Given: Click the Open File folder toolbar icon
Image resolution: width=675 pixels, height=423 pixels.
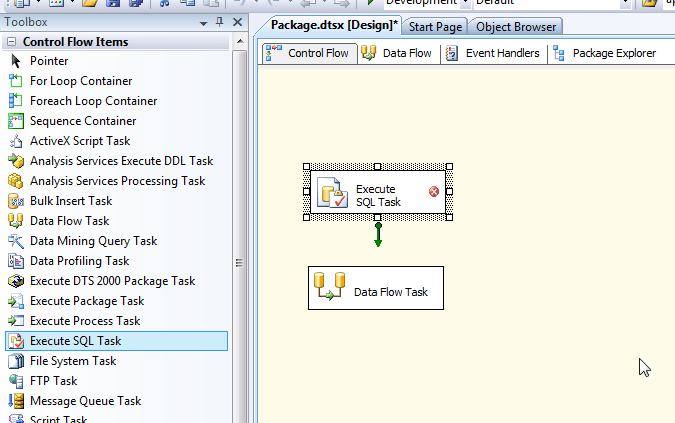Looking at the screenshot, I should pos(90,3).
